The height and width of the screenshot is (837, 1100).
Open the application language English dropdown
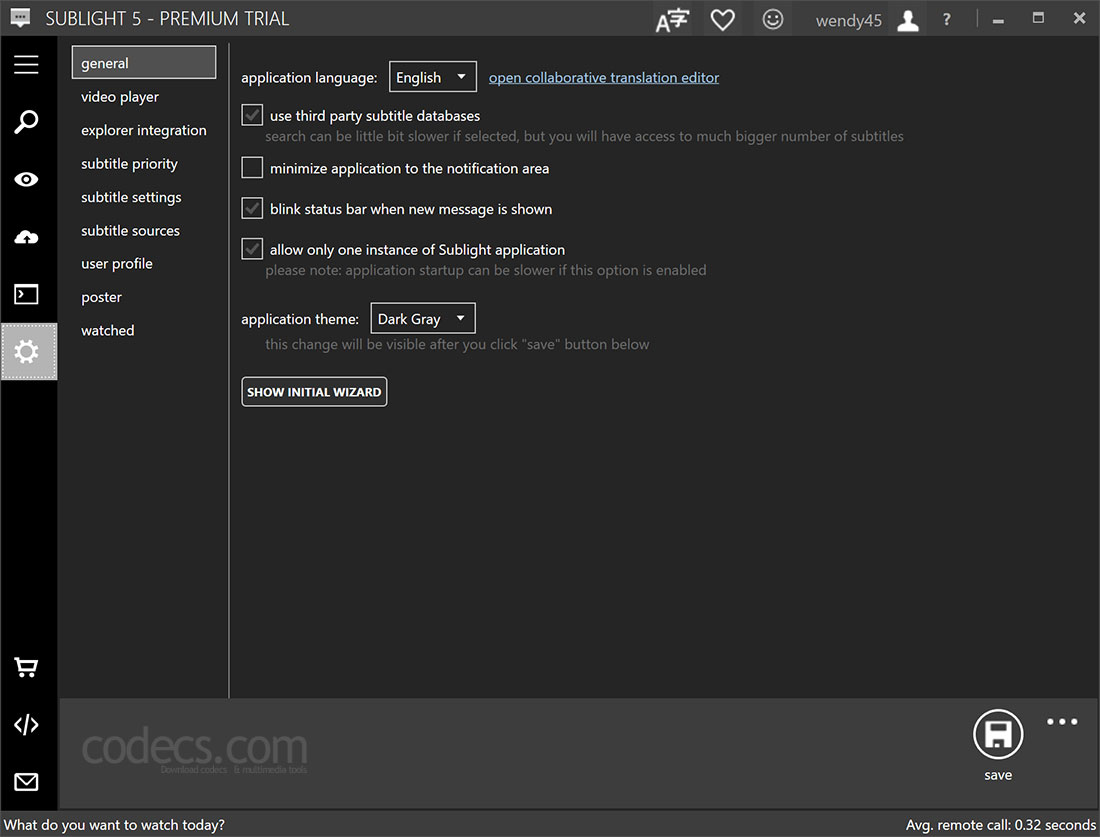(x=433, y=77)
